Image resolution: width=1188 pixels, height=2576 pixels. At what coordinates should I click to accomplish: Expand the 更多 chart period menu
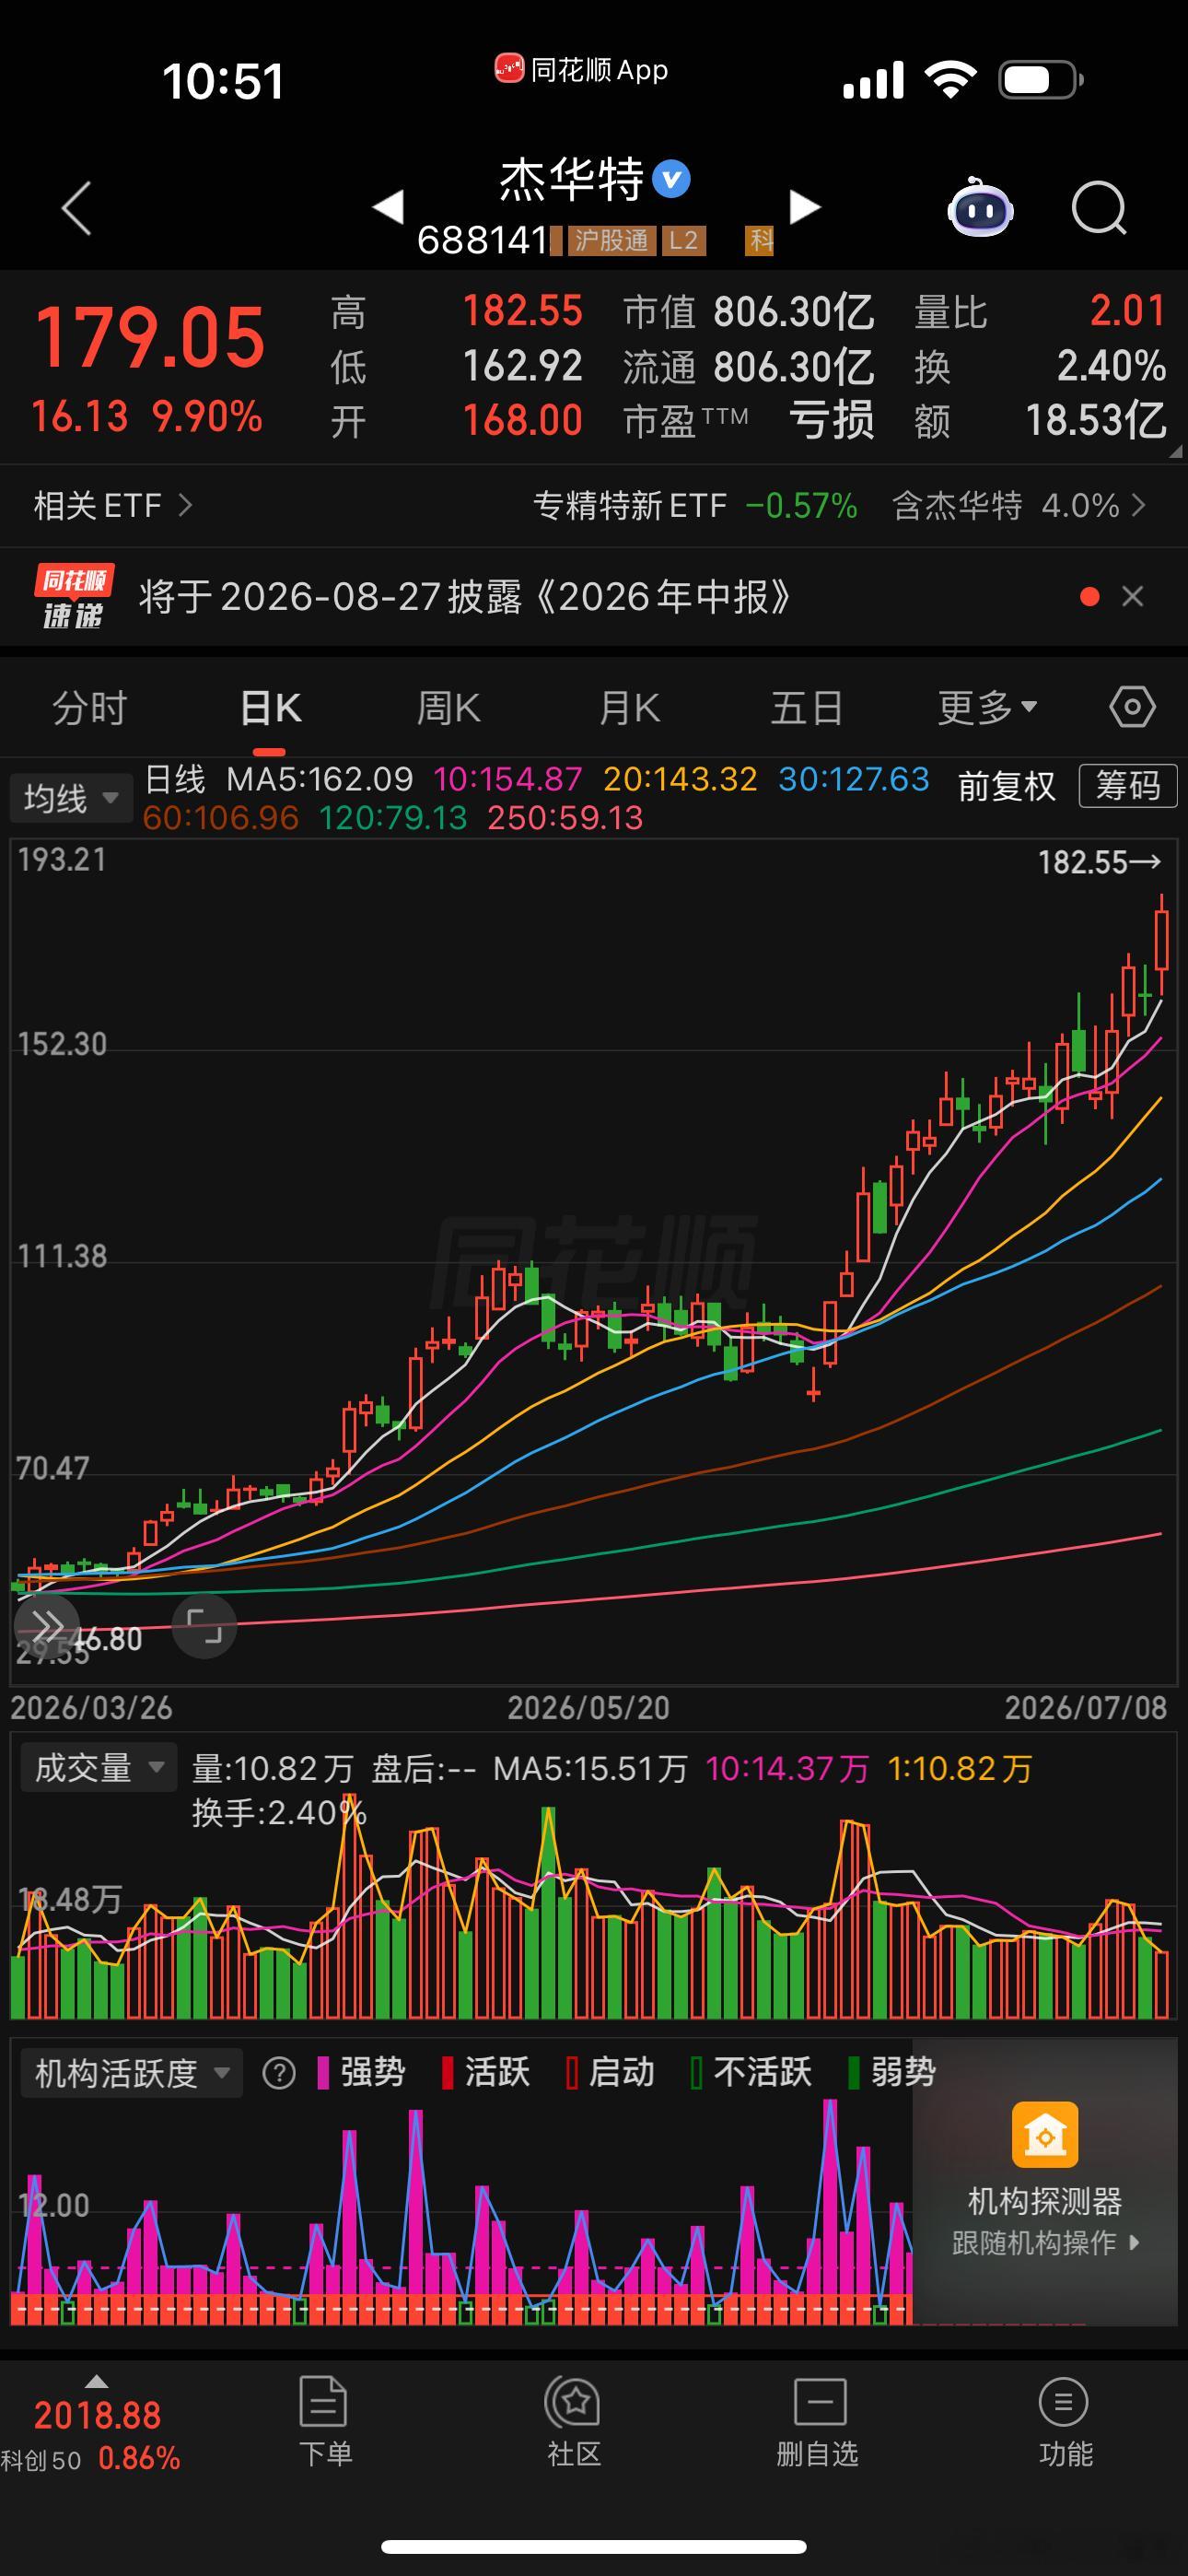pyautogui.click(x=987, y=708)
